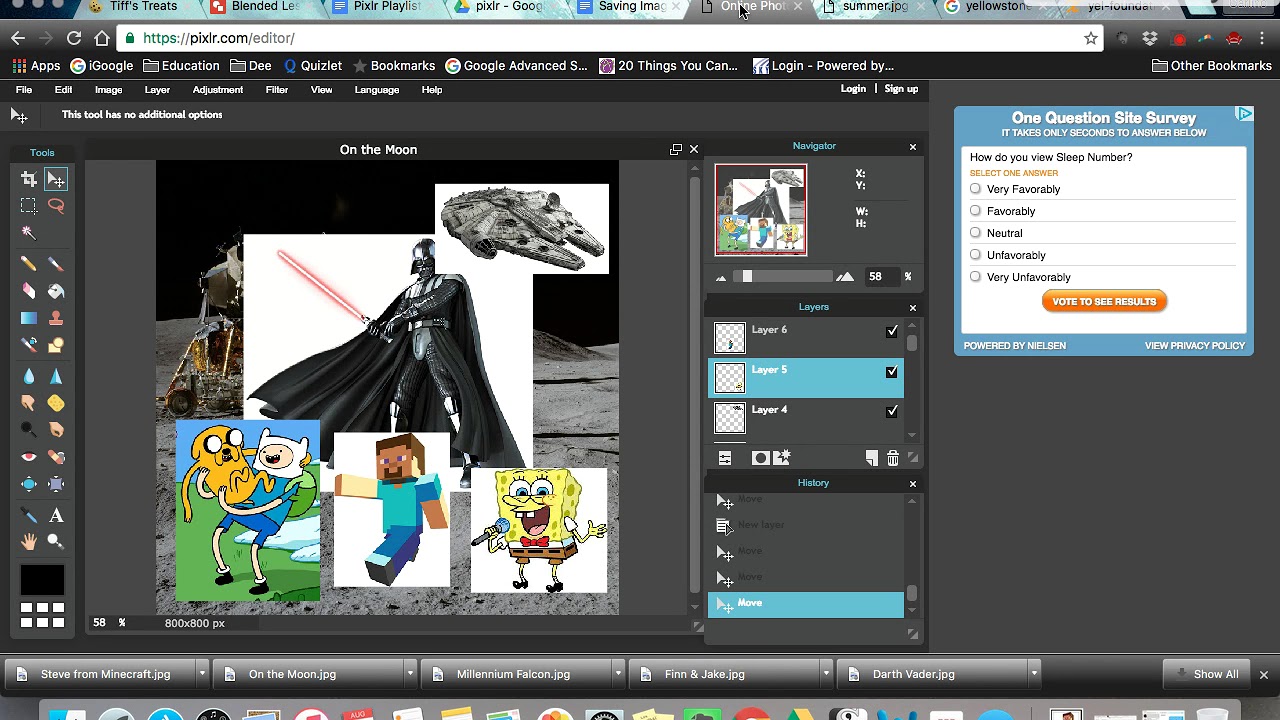
Task: Select the Pencil tool
Action: (29, 264)
